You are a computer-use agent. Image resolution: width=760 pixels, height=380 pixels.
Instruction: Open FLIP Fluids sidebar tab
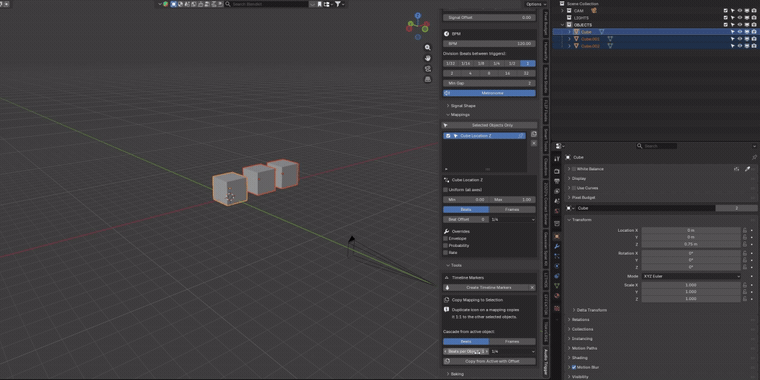546,111
